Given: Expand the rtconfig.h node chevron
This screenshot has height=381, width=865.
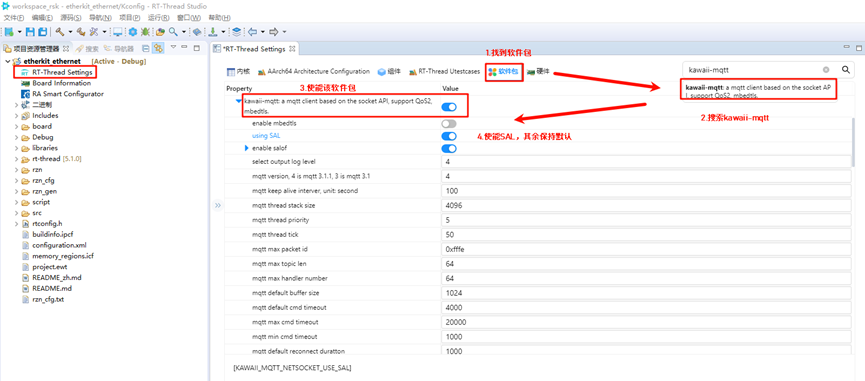Looking at the screenshot, I should coord(16,224).
